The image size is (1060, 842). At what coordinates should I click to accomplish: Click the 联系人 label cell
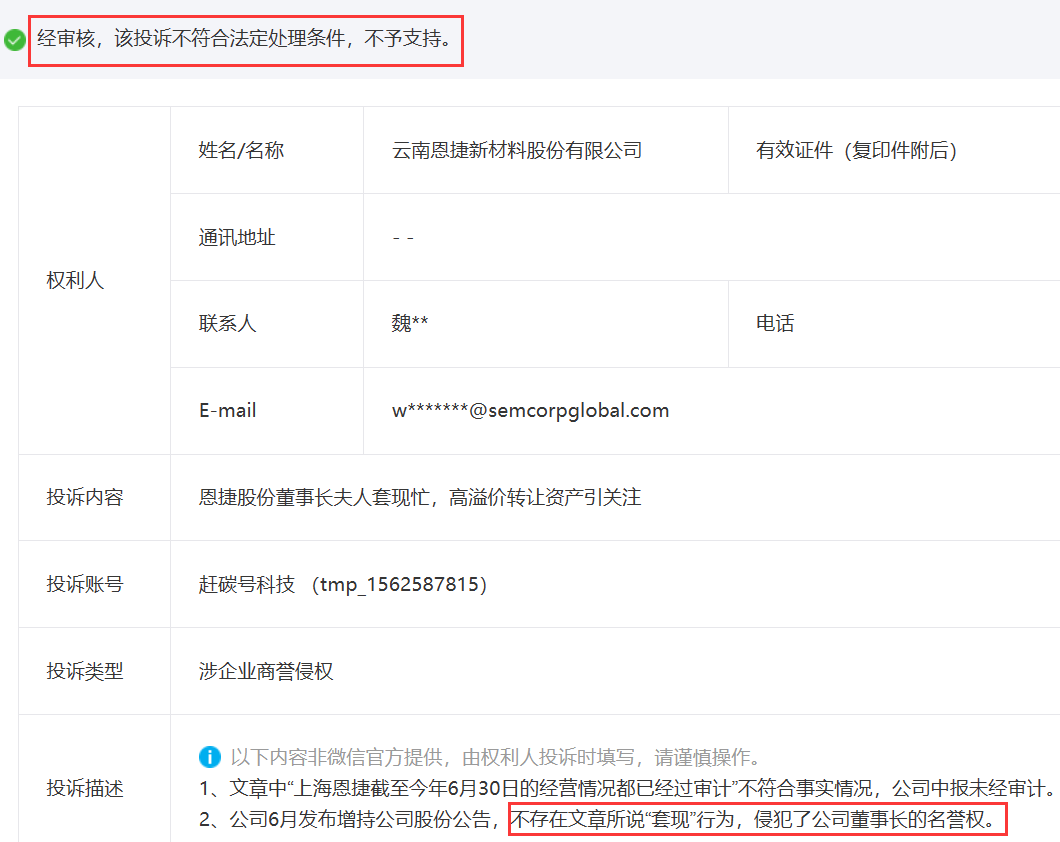[x=267, y=324]
